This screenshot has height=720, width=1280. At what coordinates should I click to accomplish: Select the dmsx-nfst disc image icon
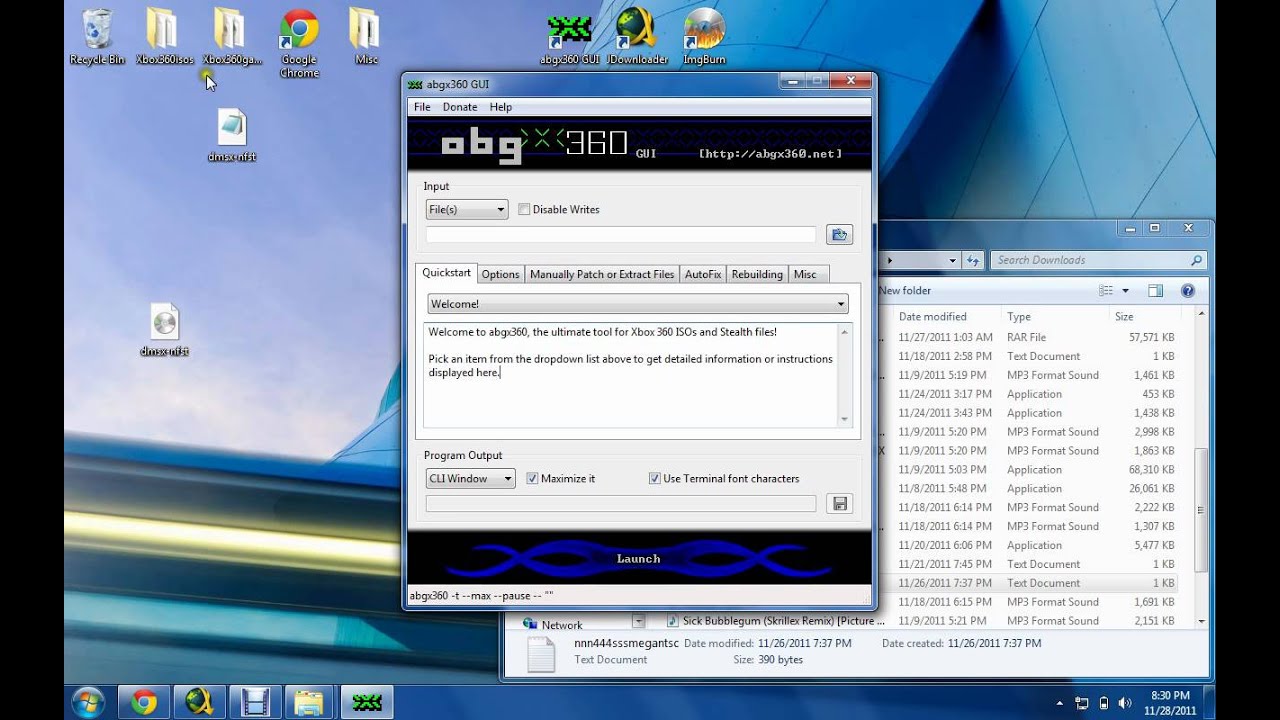165,330
